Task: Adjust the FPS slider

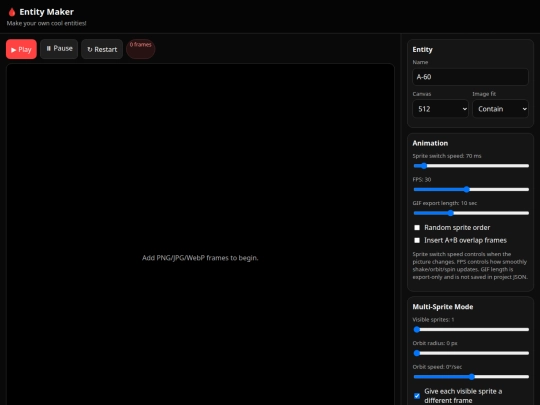Action: [471, 189]
